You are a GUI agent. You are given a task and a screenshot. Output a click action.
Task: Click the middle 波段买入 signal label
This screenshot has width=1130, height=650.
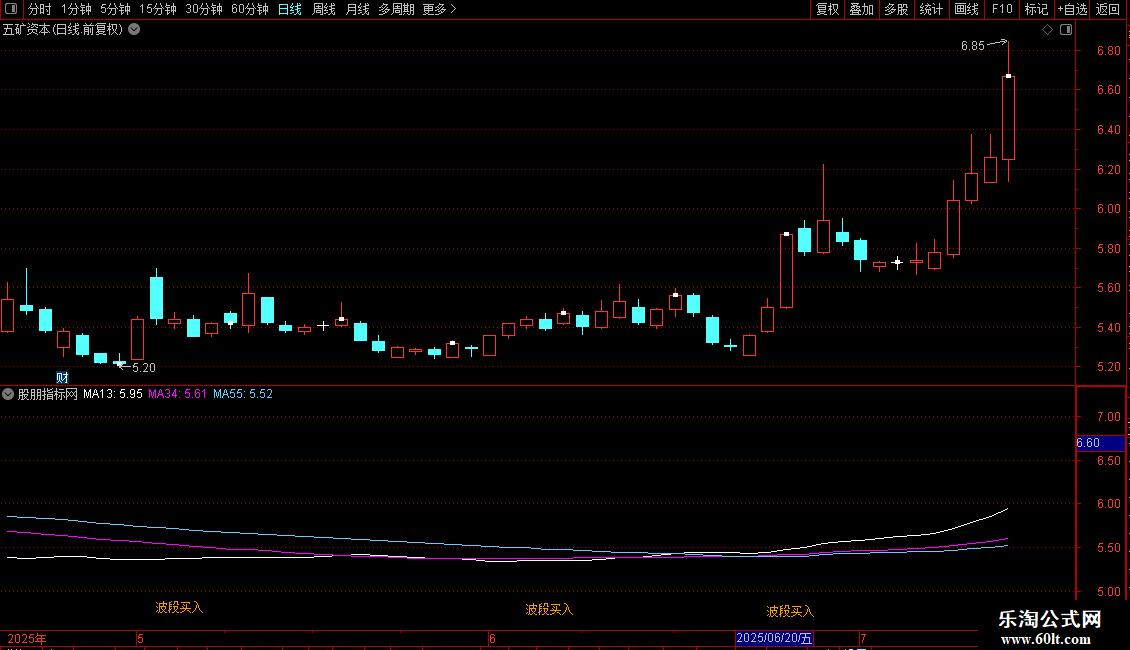pyautogui.click(x=549, y=610)
